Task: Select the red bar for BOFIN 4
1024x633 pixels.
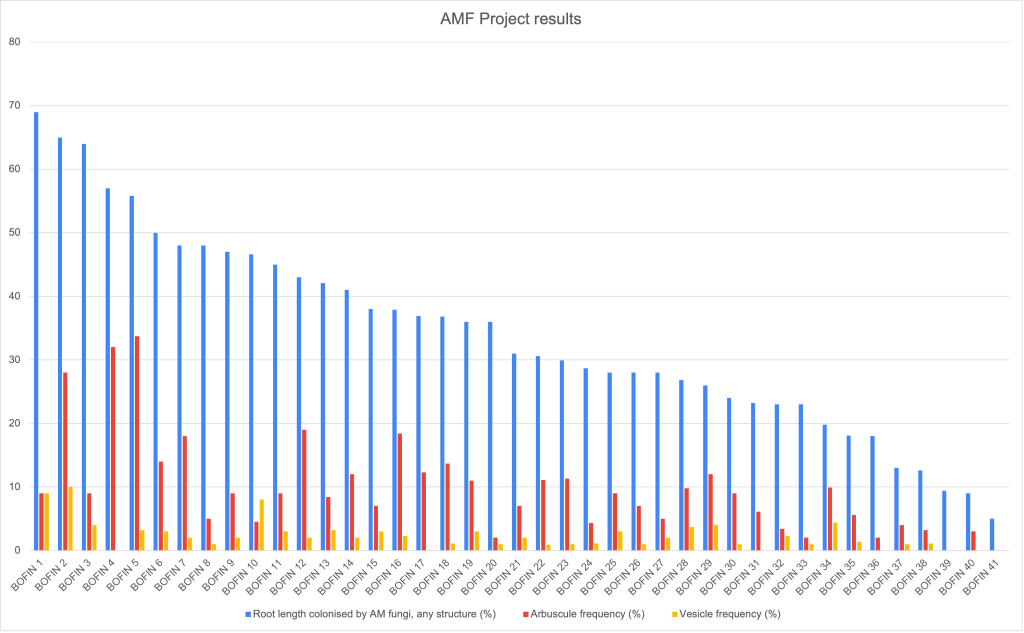Action: pos(113,448)
